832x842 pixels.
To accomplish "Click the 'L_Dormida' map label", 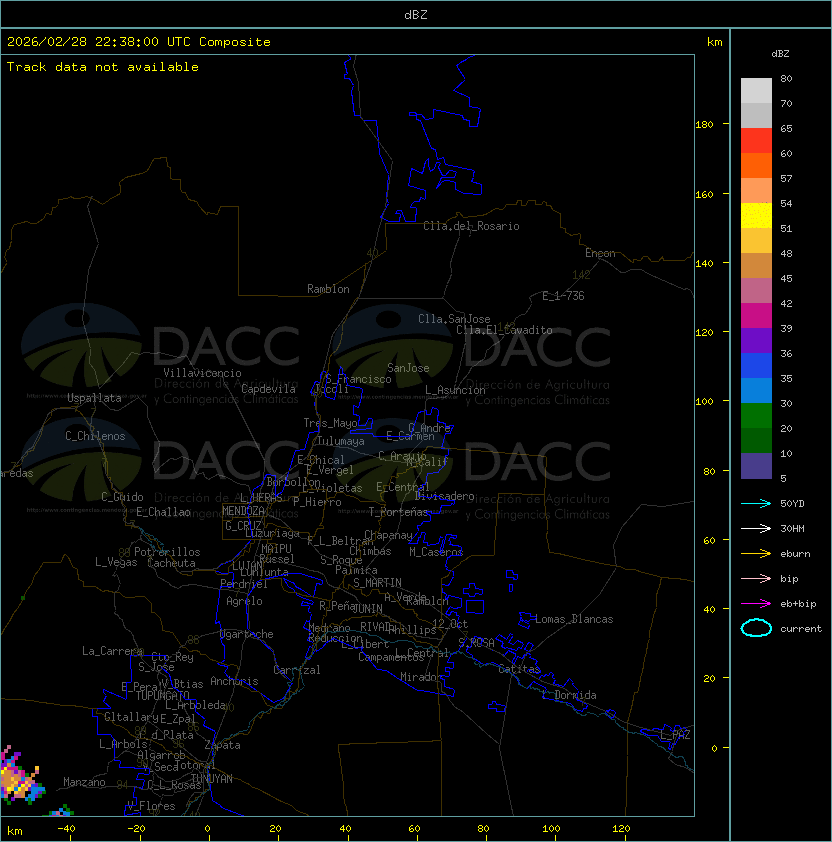I will (569, 695).
